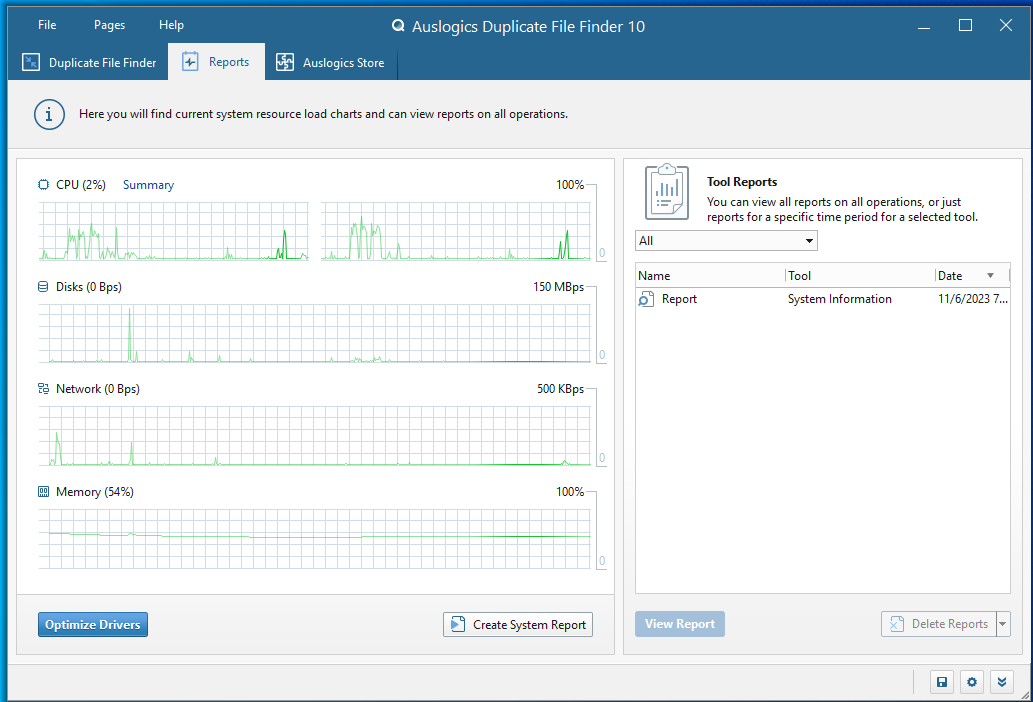Screen dimensions: 1033x702
Task: Open the Auslogics Store tab
Action: click(331, 63)
